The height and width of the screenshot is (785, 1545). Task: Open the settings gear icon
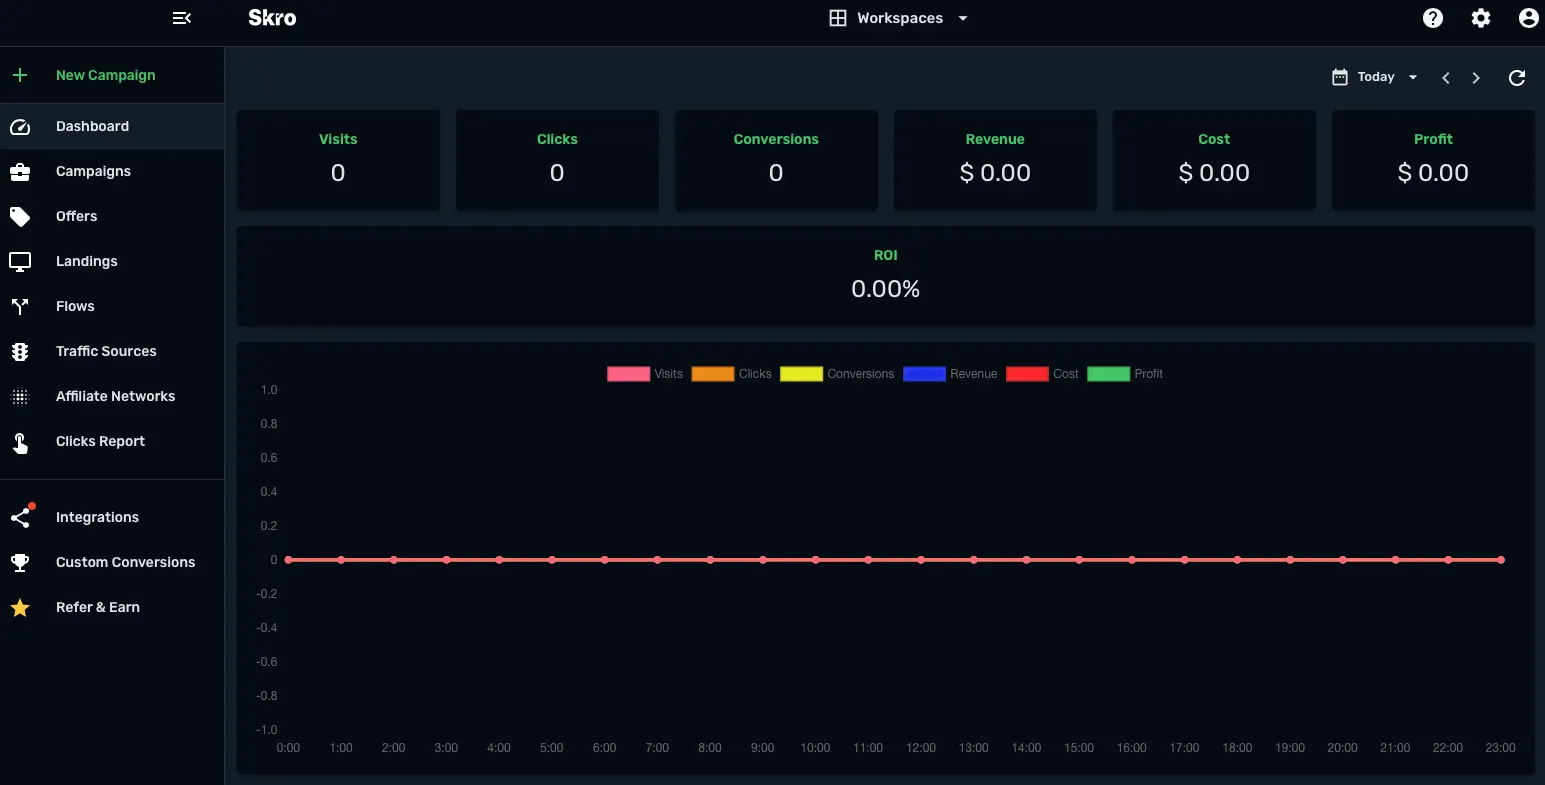[1481, 18]
